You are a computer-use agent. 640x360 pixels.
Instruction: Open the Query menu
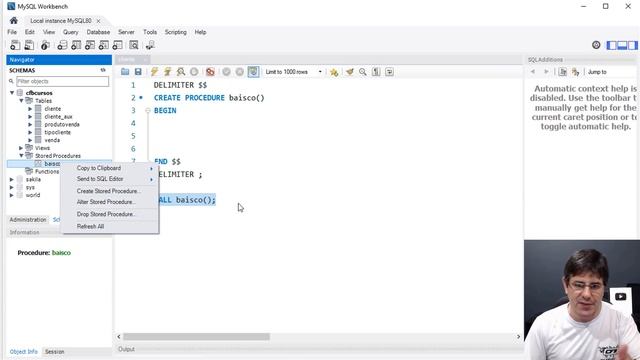(x=71, y=32)
